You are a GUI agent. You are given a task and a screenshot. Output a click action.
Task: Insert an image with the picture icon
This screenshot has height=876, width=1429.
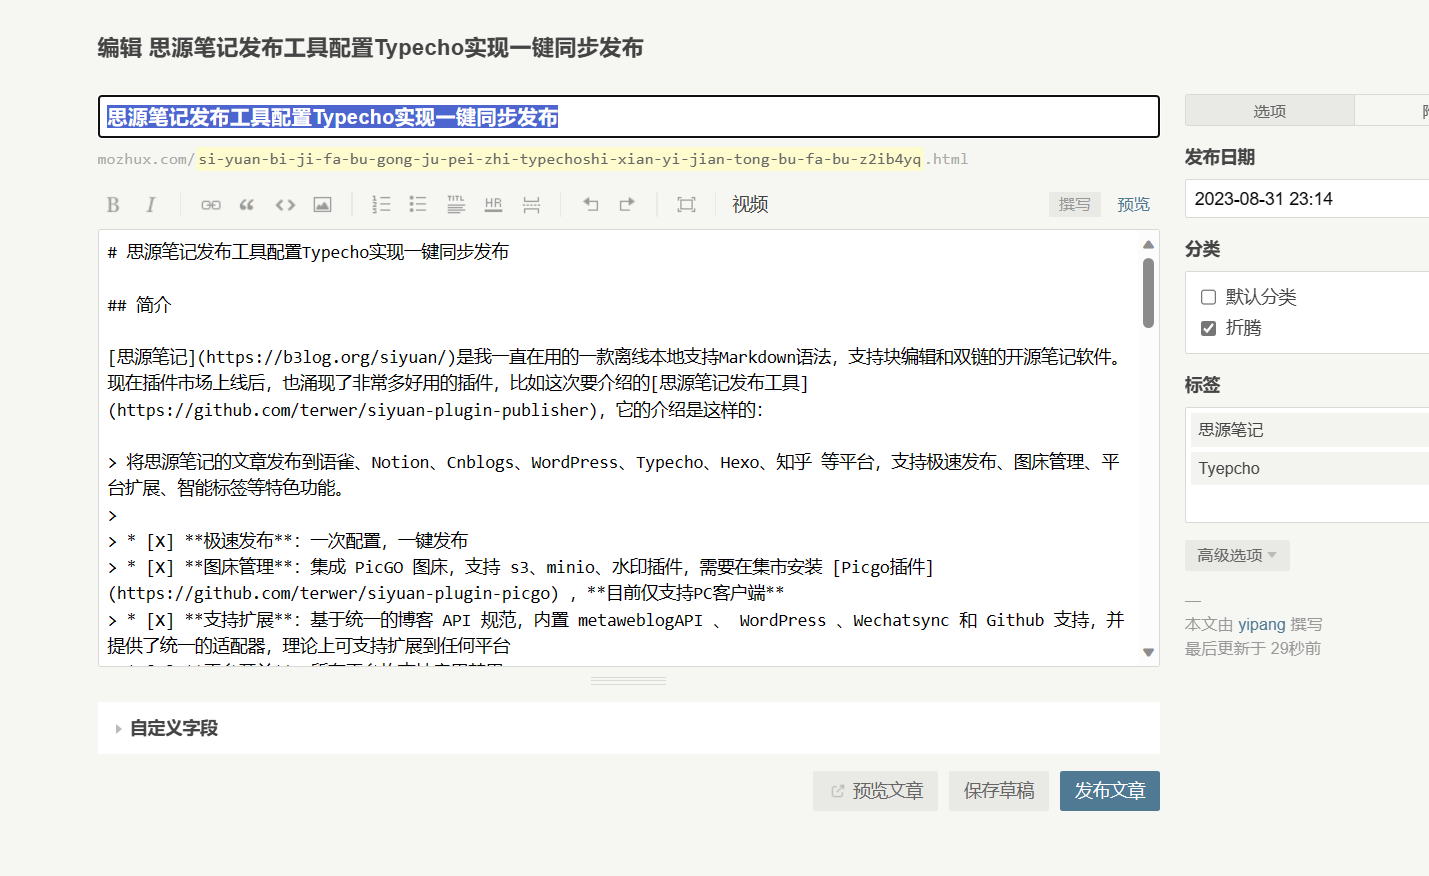pos(322,205)
